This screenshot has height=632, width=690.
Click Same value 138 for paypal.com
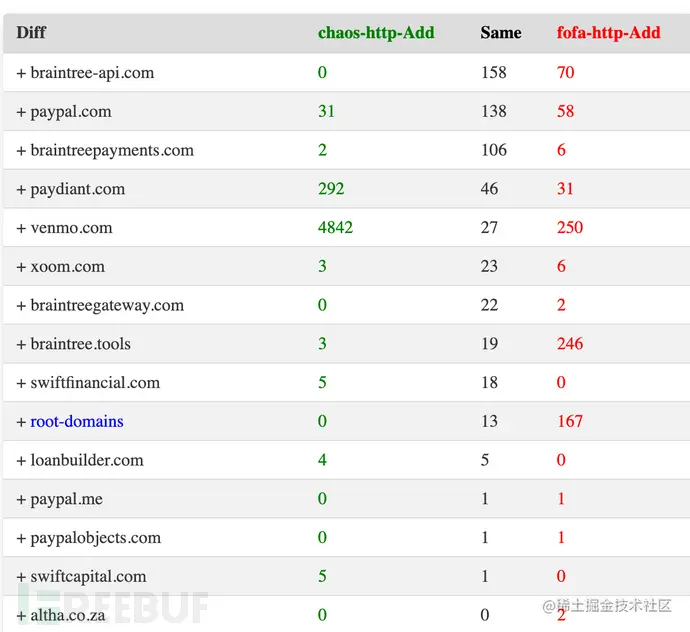pyautogui.click(x=494, y=111)
